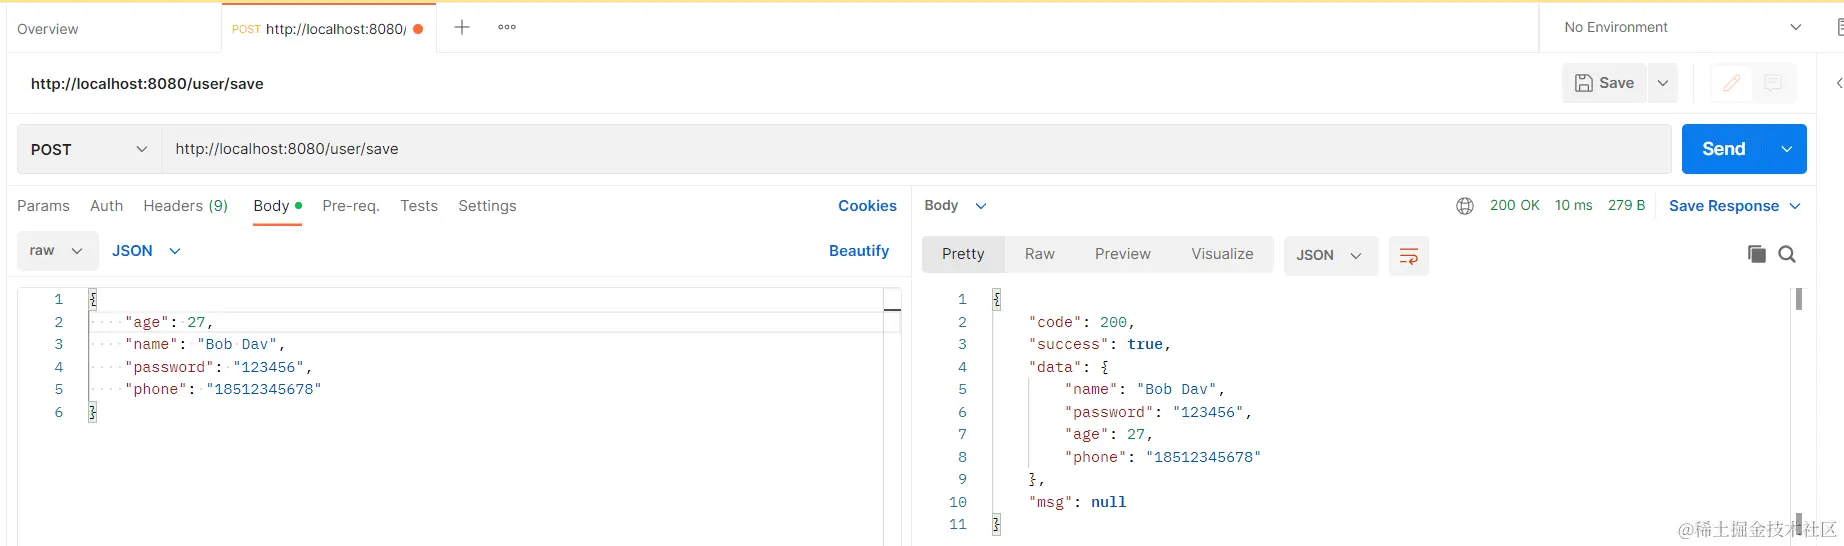Image resolution: width=1844 pixels, height=546 pixels.
Task: Open the comments icon
Action: (x=1773, y=83)
